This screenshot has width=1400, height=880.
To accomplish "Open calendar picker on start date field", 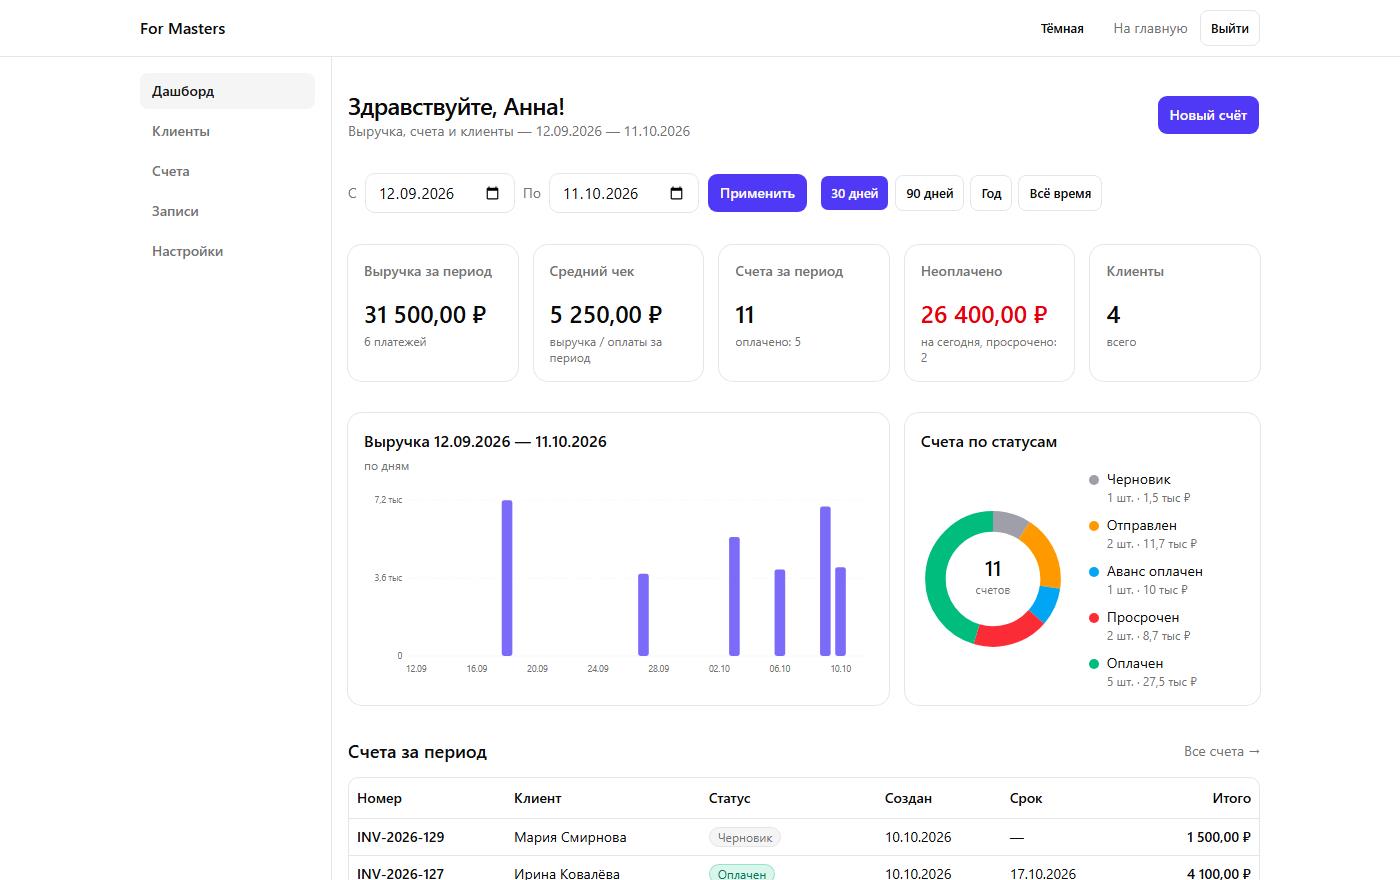I will point(492,193).
